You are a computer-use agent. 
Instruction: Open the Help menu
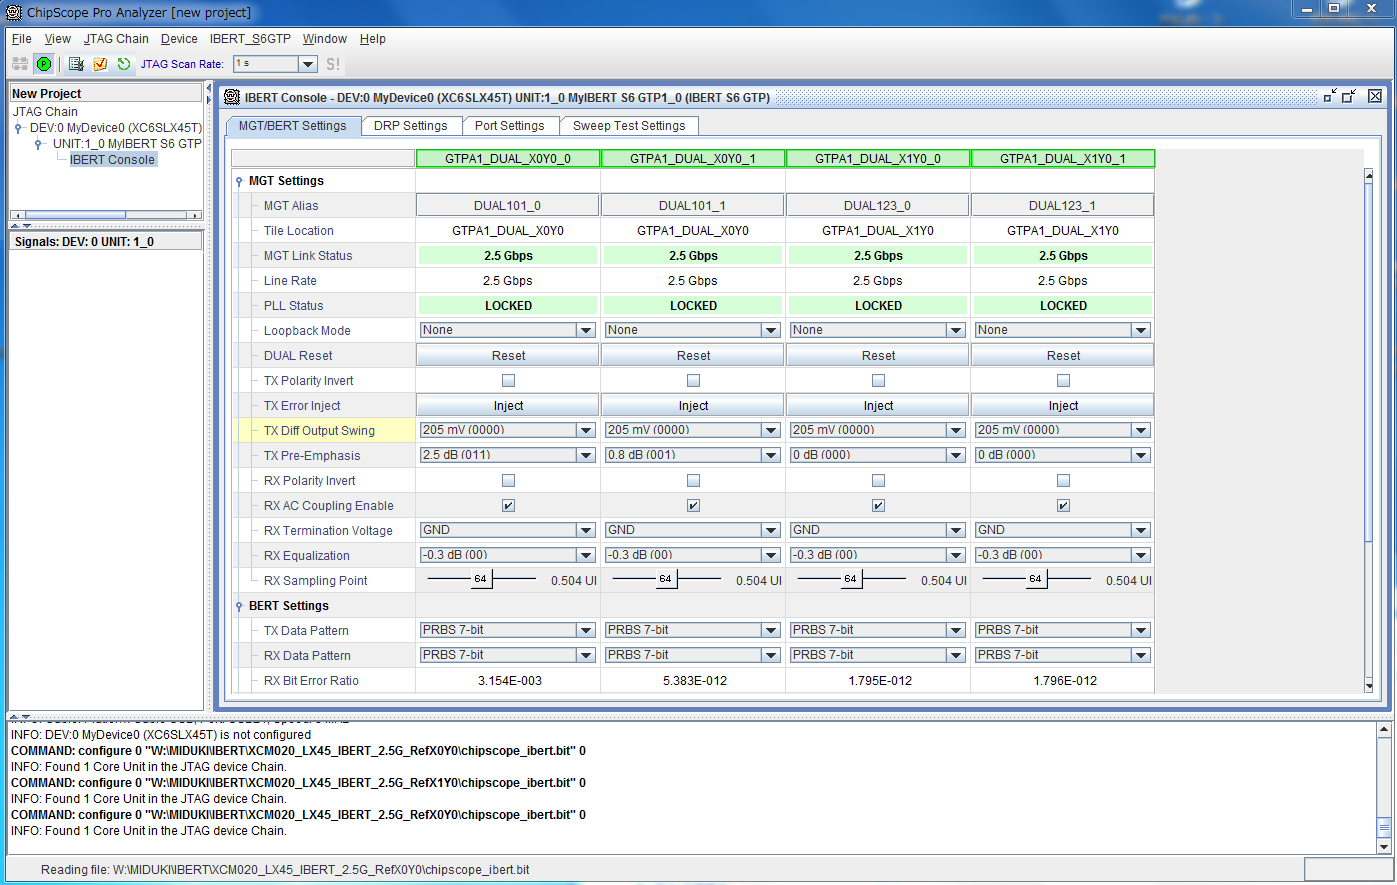coord(373,39)
